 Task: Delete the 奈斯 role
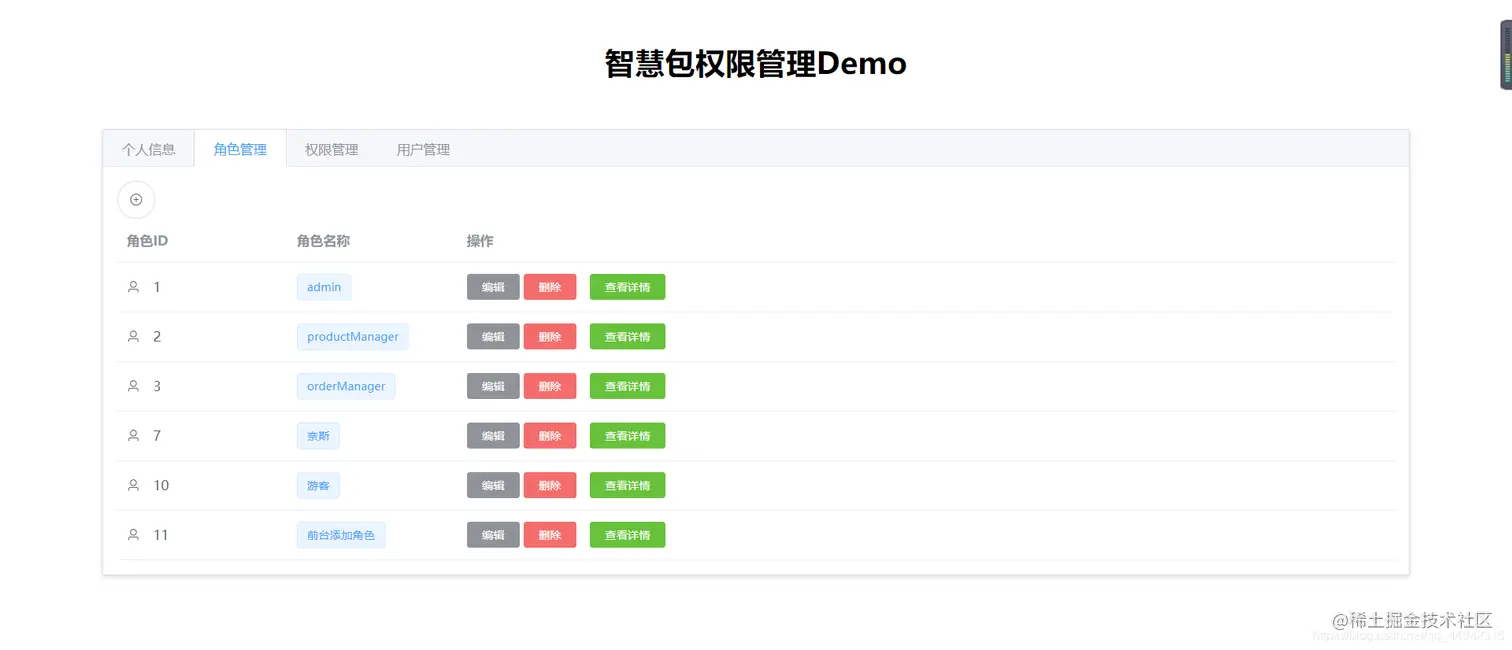pos(550,436)
